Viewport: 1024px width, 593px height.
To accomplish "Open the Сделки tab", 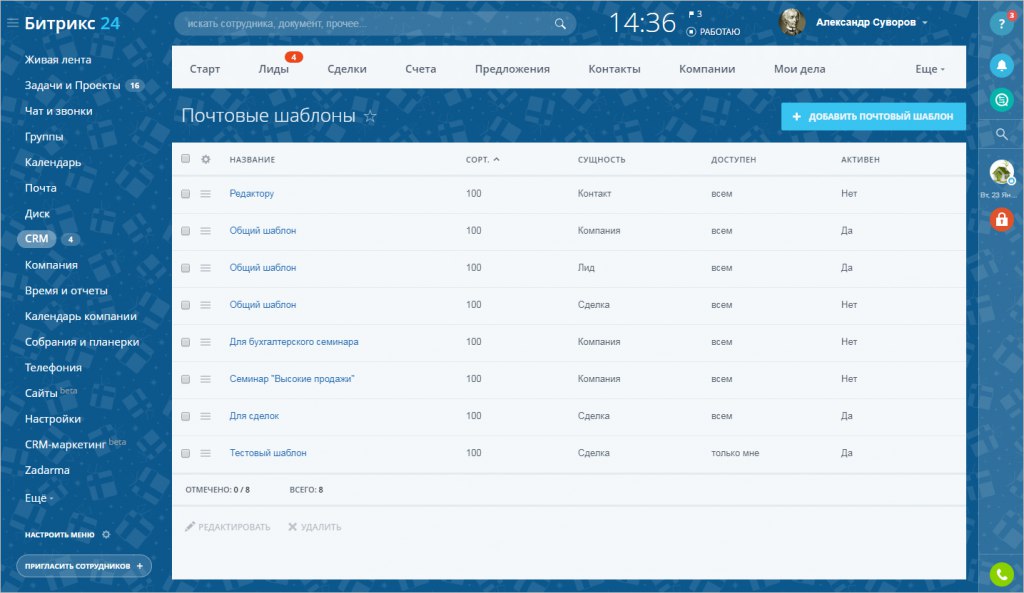I will (347, 69).
